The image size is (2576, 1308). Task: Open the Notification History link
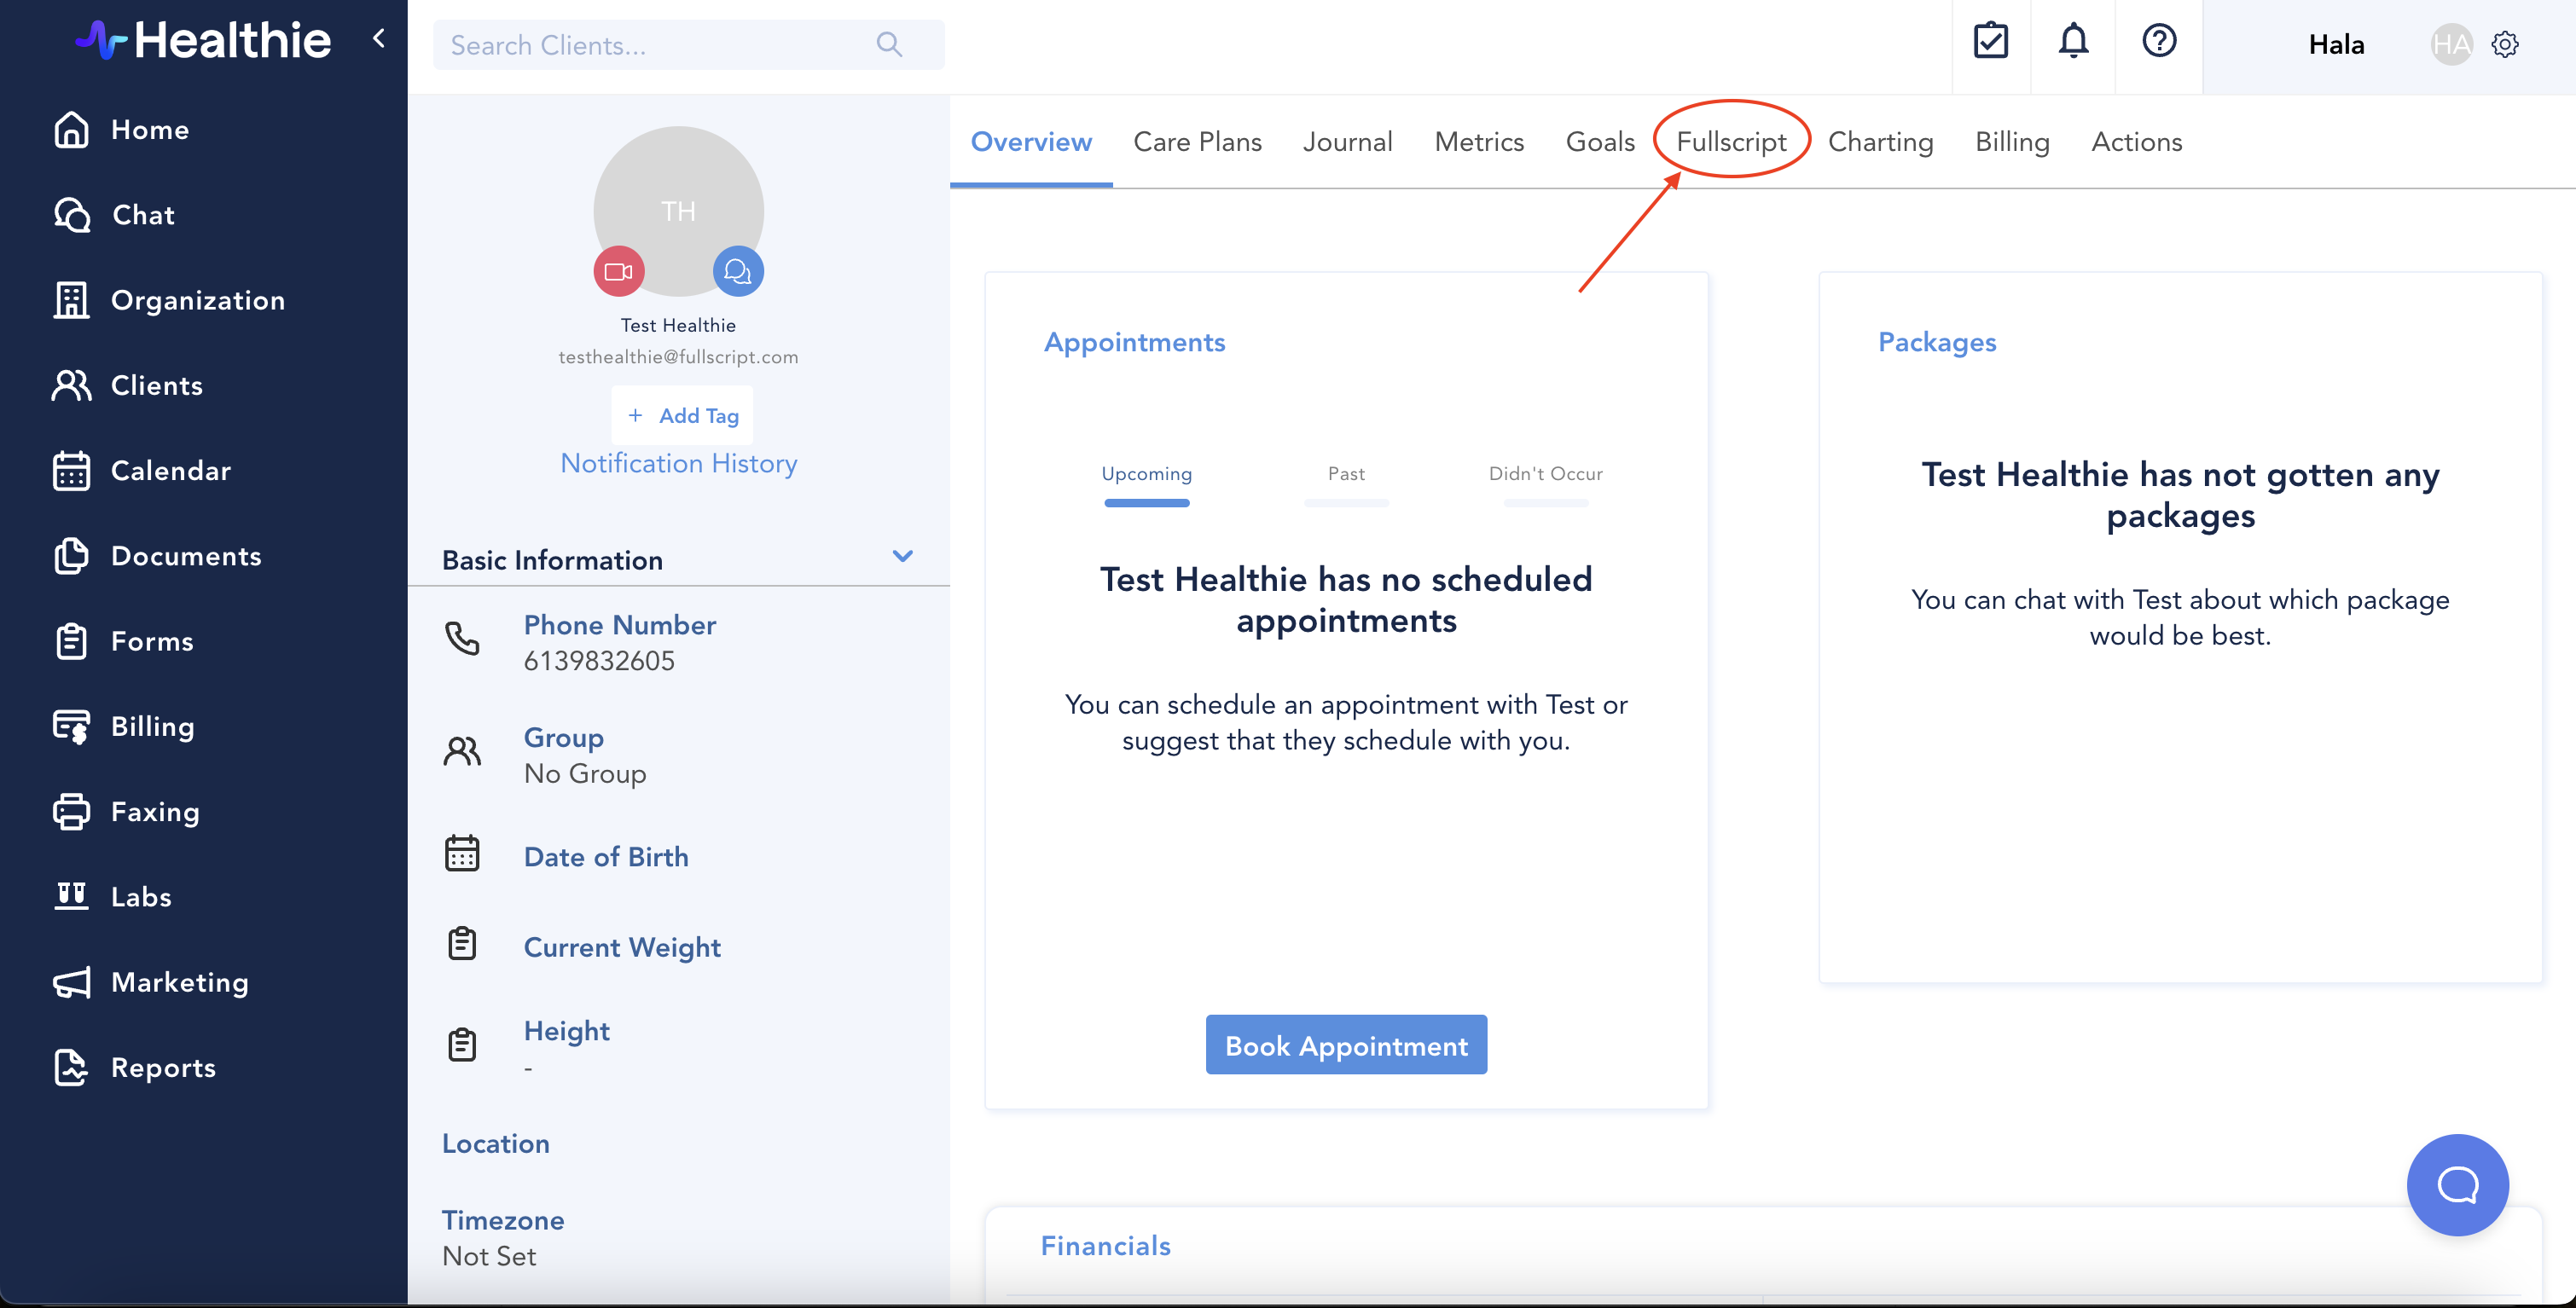point(678,464)
